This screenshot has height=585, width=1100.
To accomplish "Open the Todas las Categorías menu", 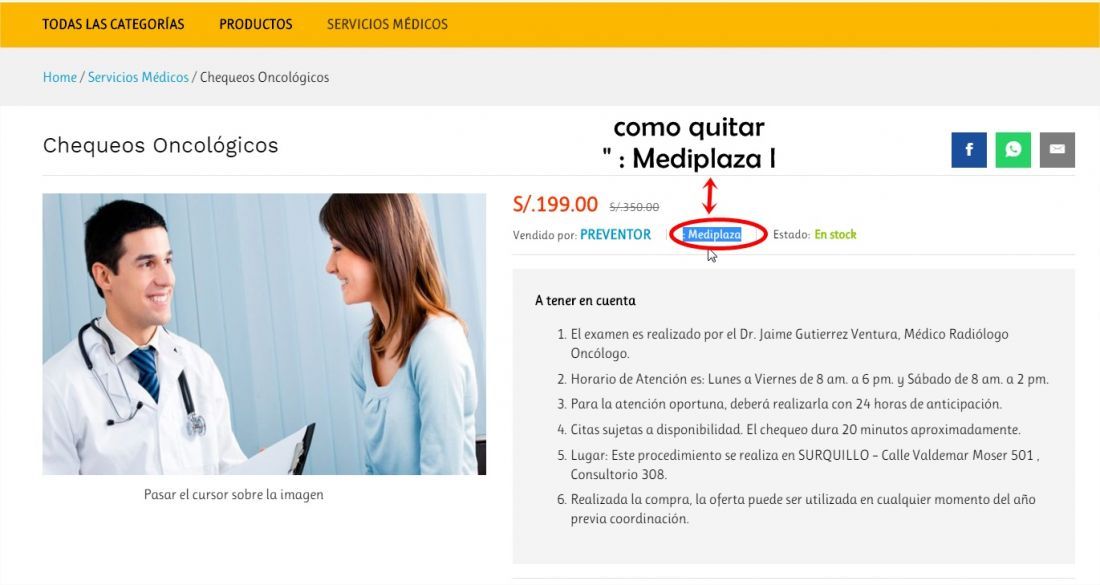I will click(113, 24).
